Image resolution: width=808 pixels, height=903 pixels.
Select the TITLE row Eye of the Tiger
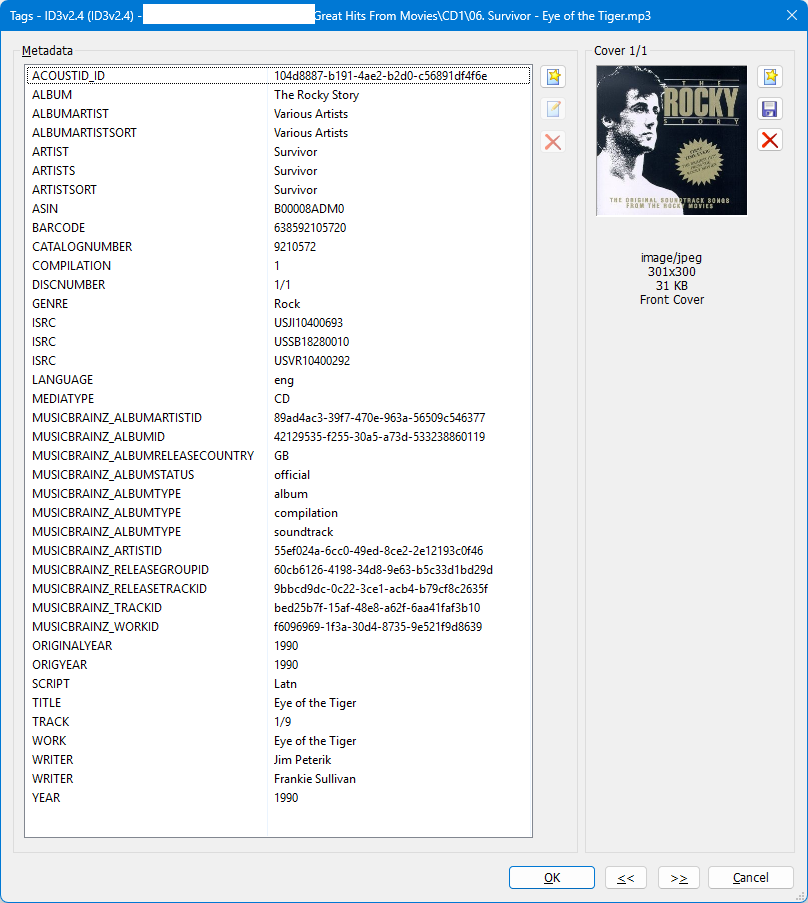click(x=278, y=703)
